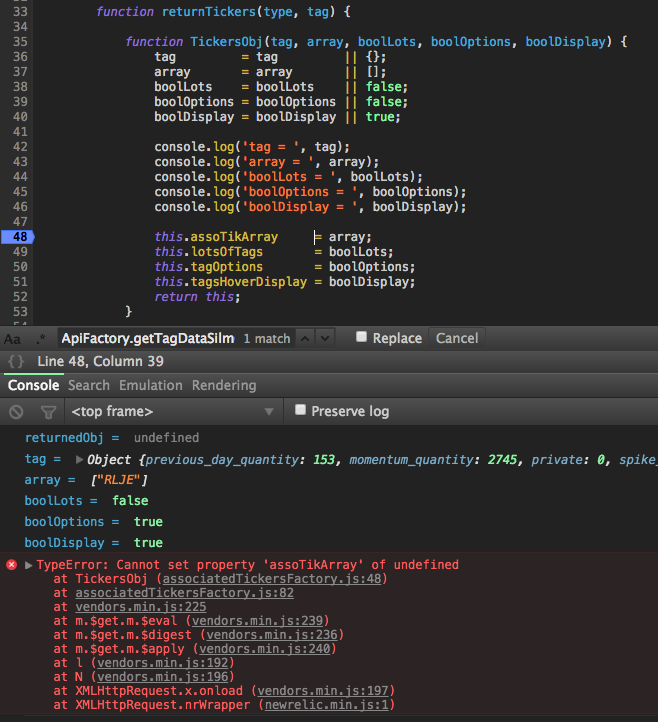658x722 pixels.
Task: Click line number 52 in the gutter
Action: click(20, 297)
